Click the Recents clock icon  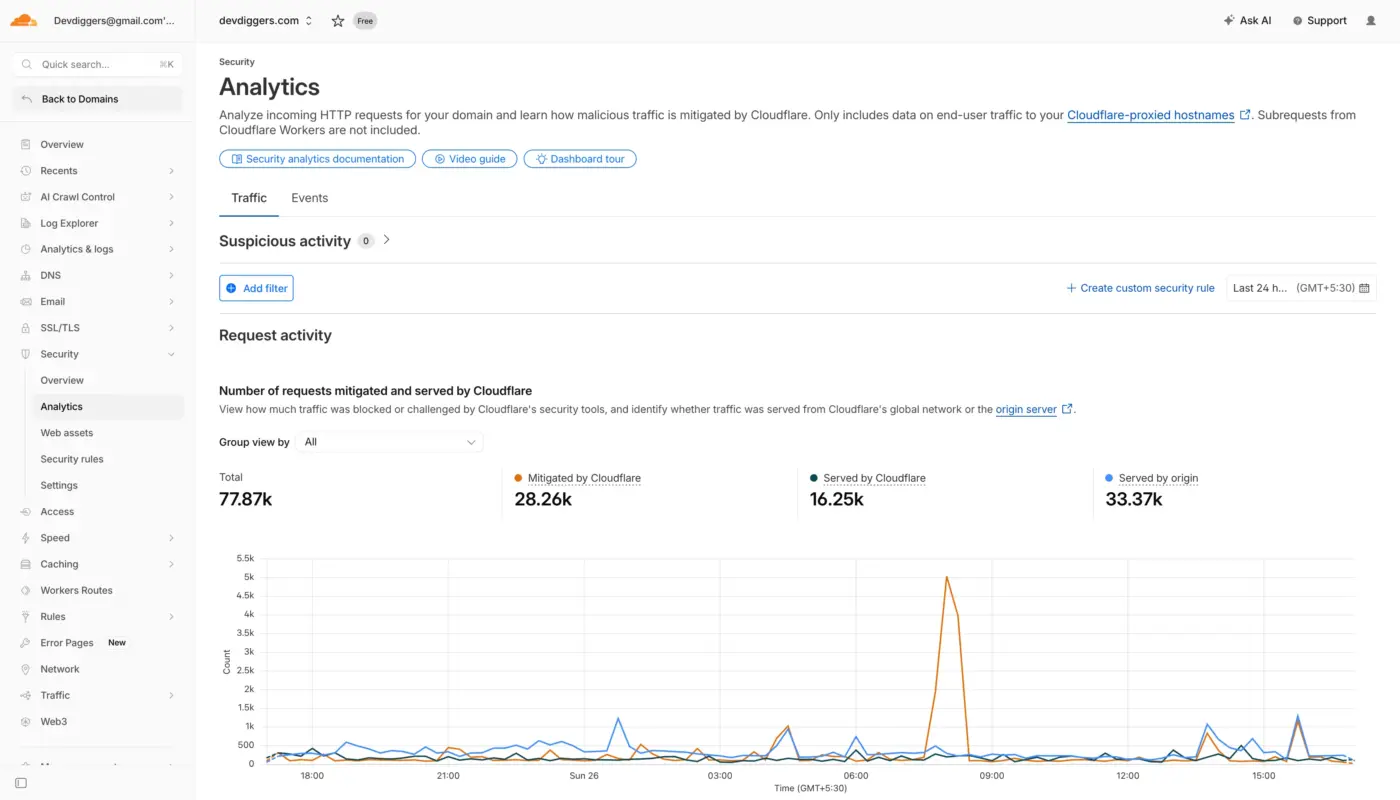26,171
